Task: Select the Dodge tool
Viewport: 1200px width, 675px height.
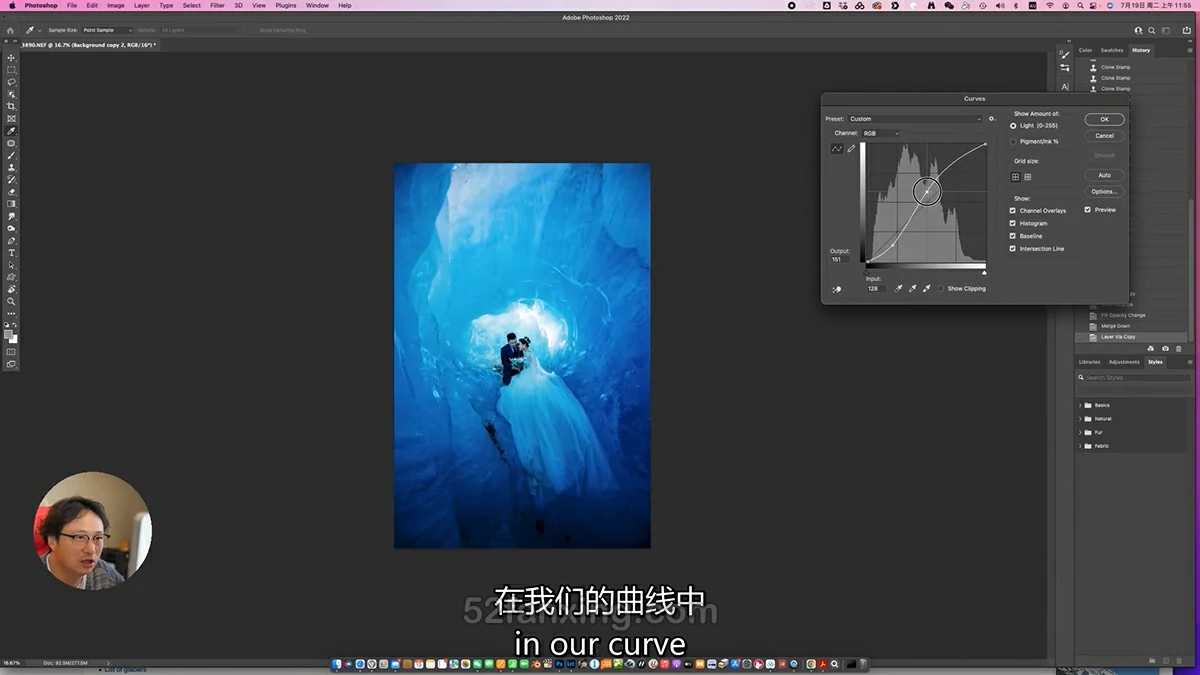Action: 12,228
